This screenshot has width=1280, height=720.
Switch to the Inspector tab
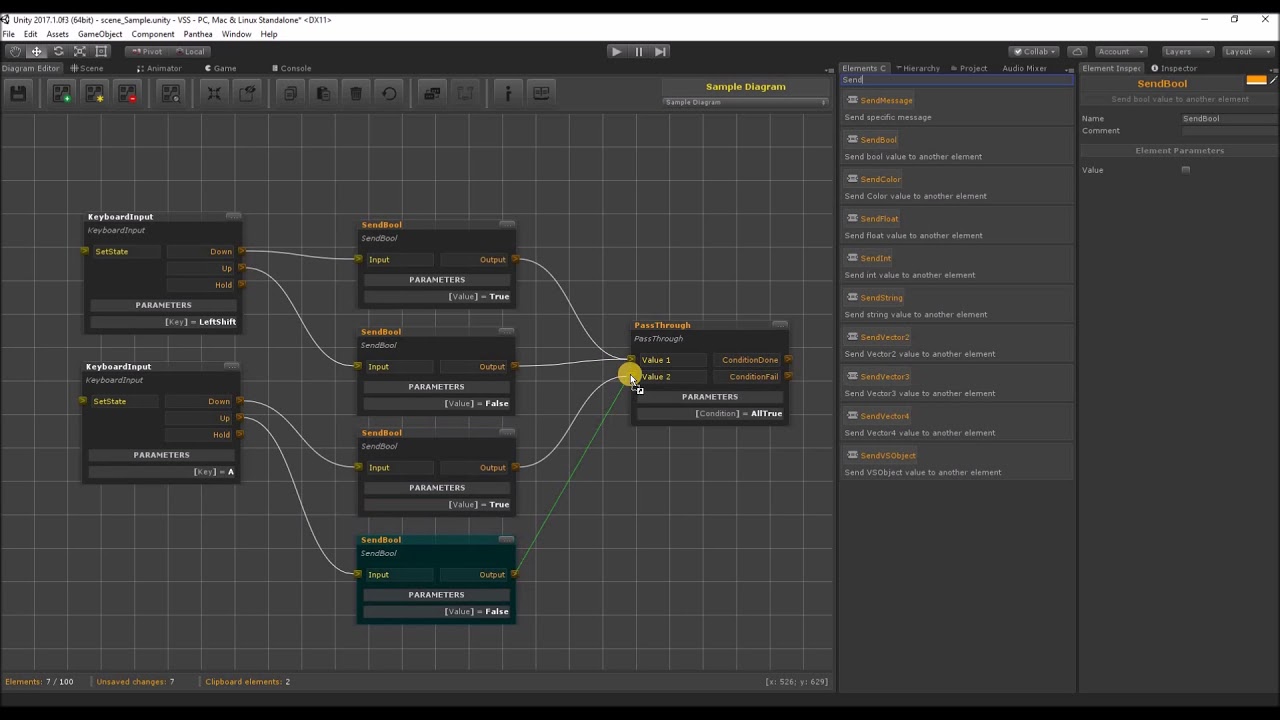pos(1174,68)
